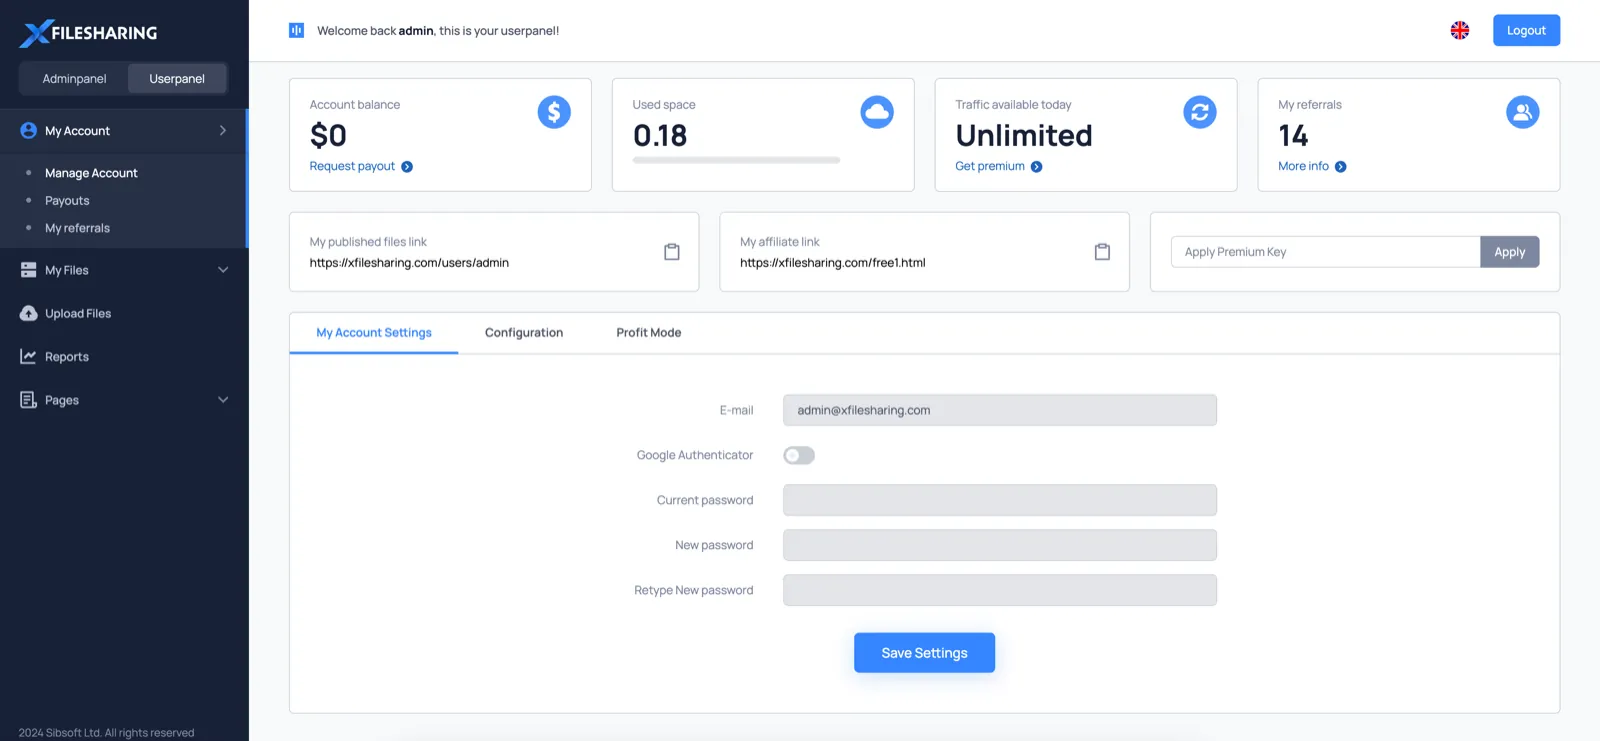Switch to the Configuration tab
The image size is (1600, 741).
524,333
